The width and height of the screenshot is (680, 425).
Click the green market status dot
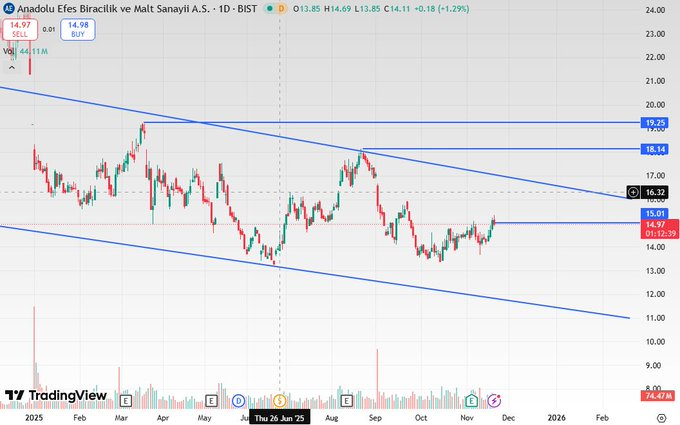(x=270, y=8)
